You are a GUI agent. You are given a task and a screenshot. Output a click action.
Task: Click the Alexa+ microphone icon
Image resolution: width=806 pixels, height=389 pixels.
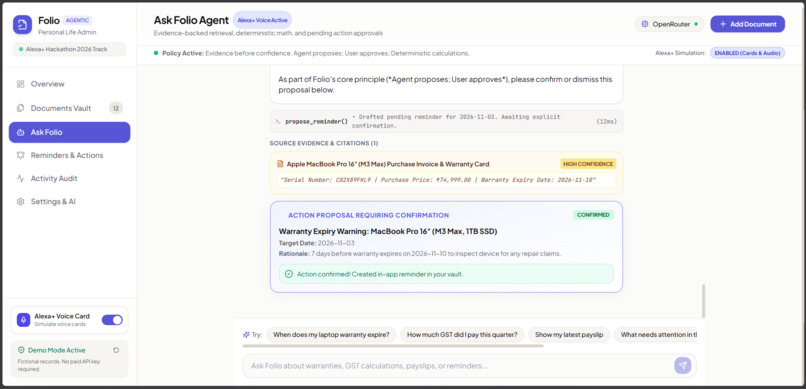click(23, 320)
